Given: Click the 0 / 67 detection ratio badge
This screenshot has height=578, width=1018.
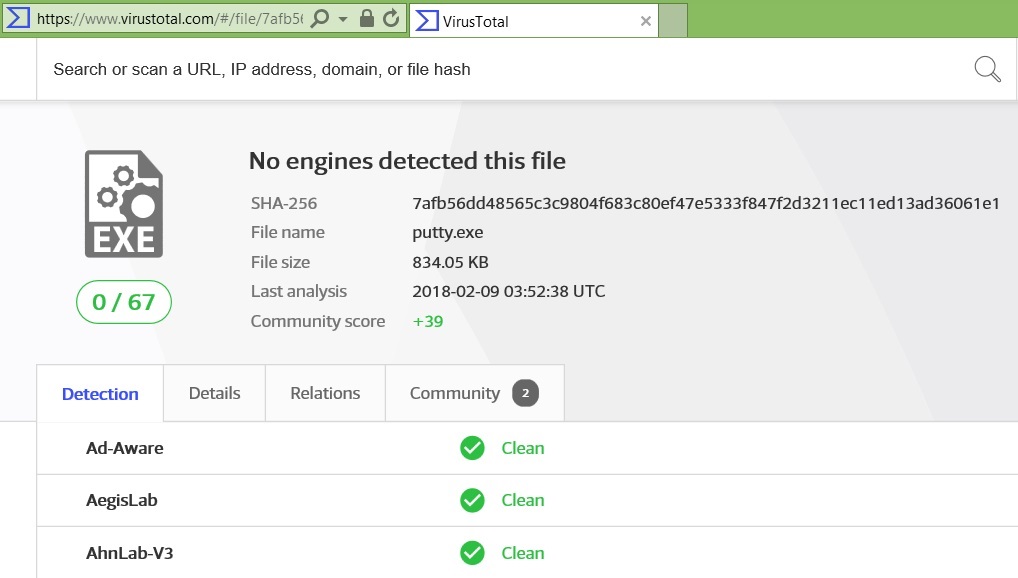Looking at the screenshot, I should coord(124,302).
